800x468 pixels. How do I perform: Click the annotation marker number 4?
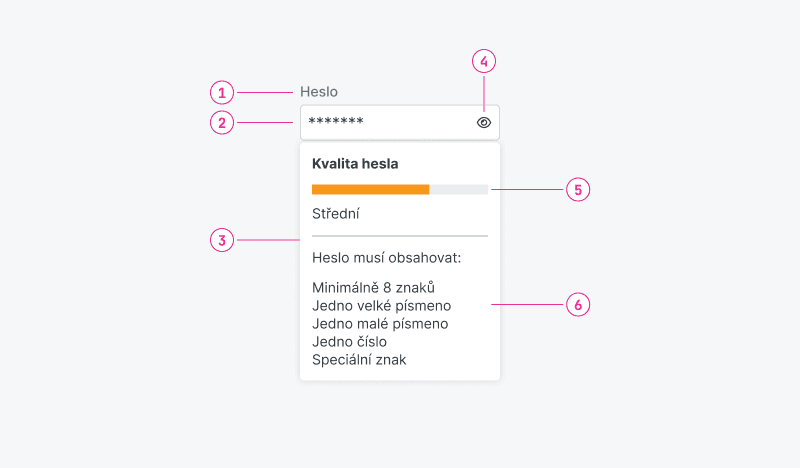tap(484, 62)
